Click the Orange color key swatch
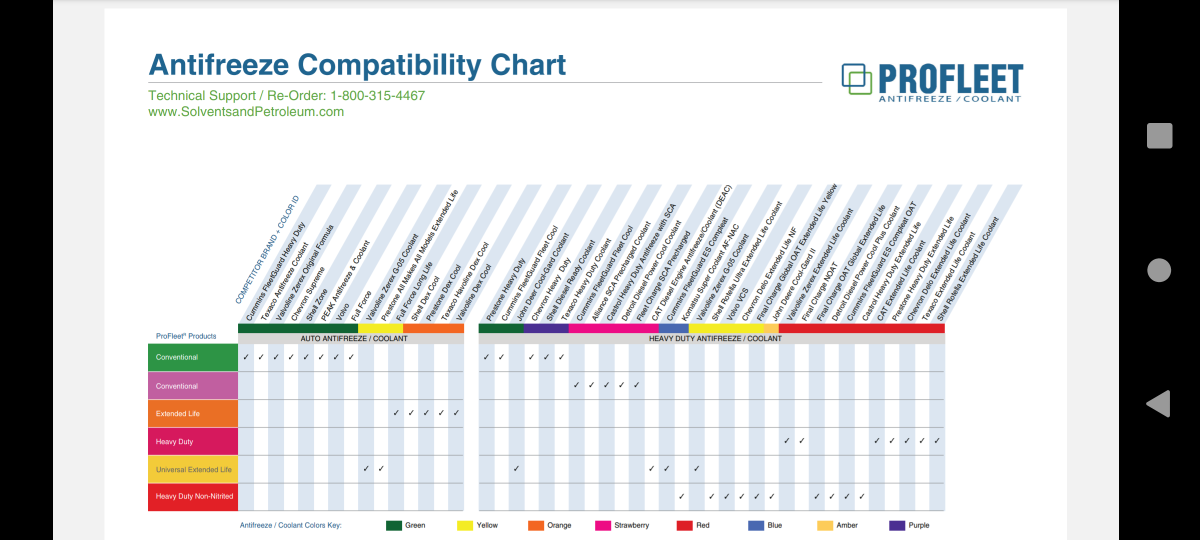Image resolution: width=1200 pixels, height=540 pixels. pos(535,525)
